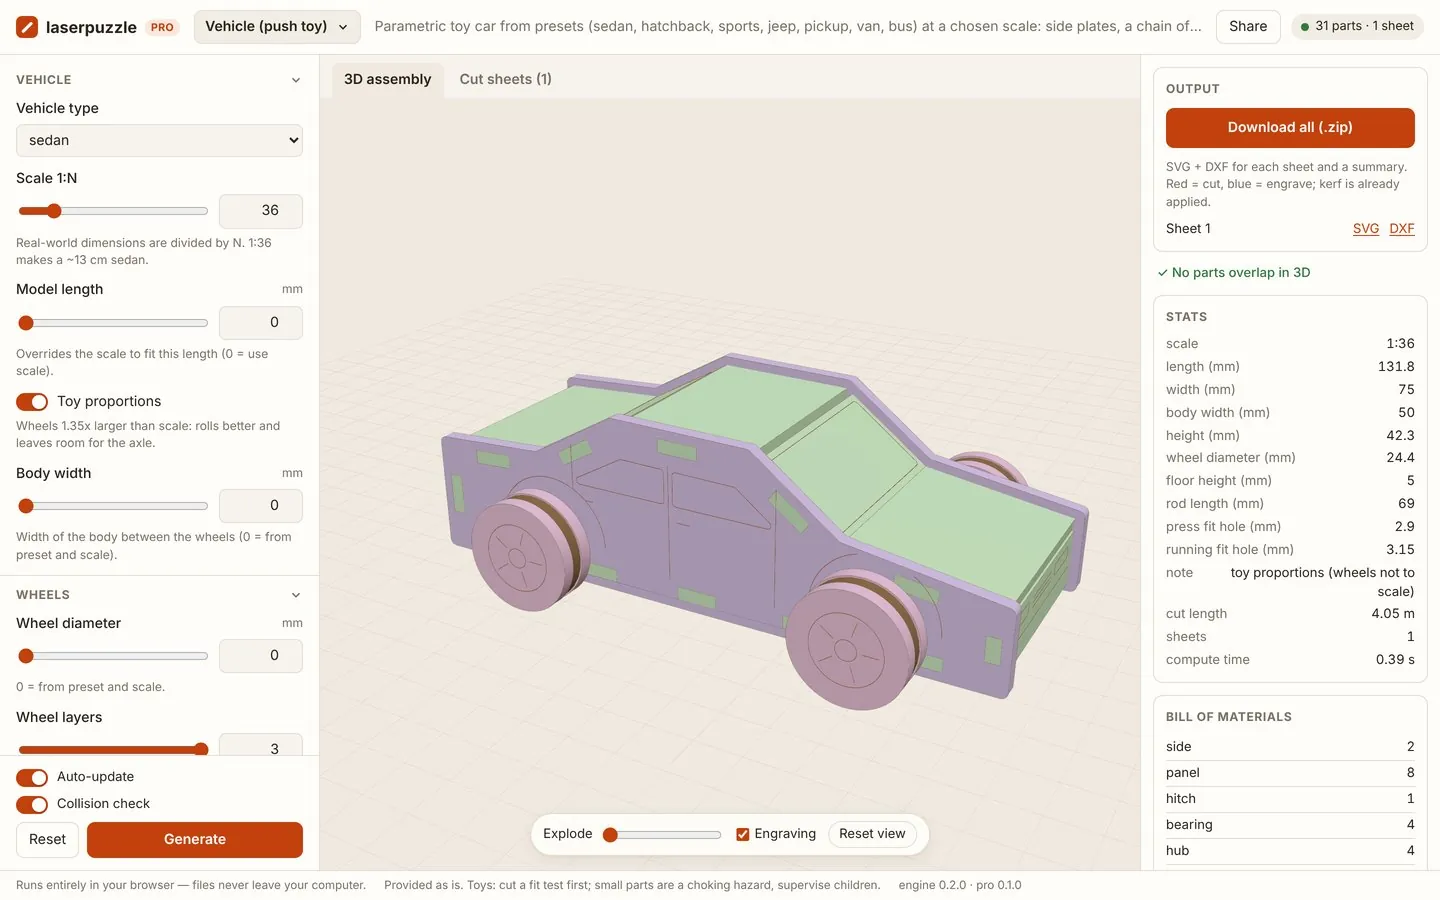Click the Generate button
Image resolution: width=1440 pixels, height=900 pixels.
pyautogui.click(x=195, y=840)
